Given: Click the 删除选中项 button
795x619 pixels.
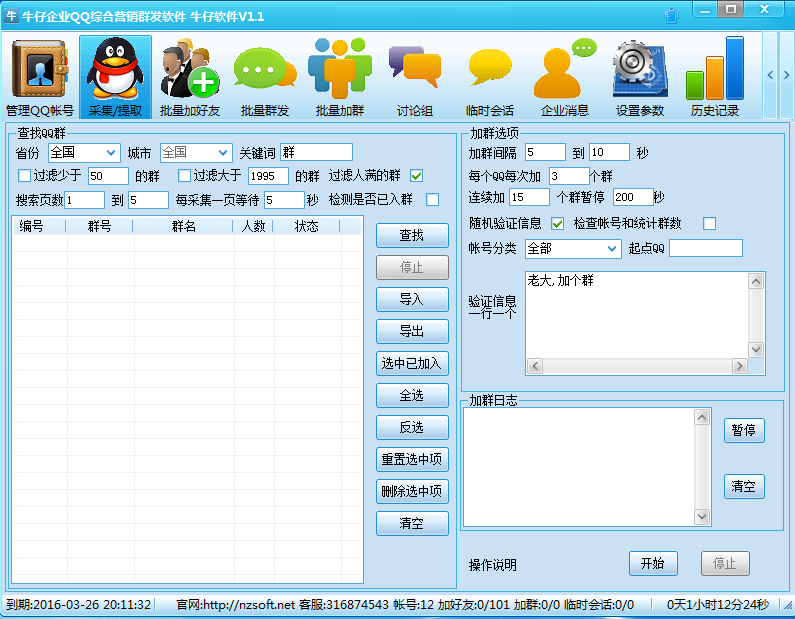Looking at the screenshot, I should (x=412, y=491).
